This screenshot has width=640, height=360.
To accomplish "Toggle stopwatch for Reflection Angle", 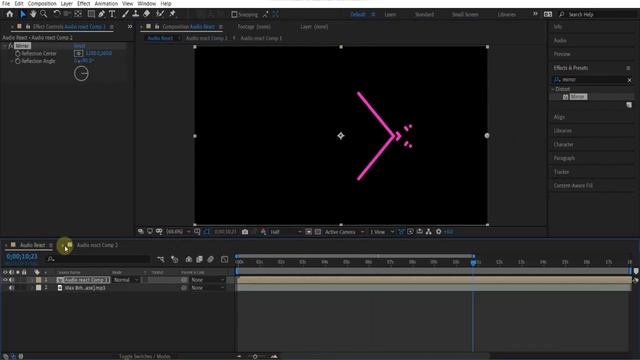I will [x=18, y=61].
